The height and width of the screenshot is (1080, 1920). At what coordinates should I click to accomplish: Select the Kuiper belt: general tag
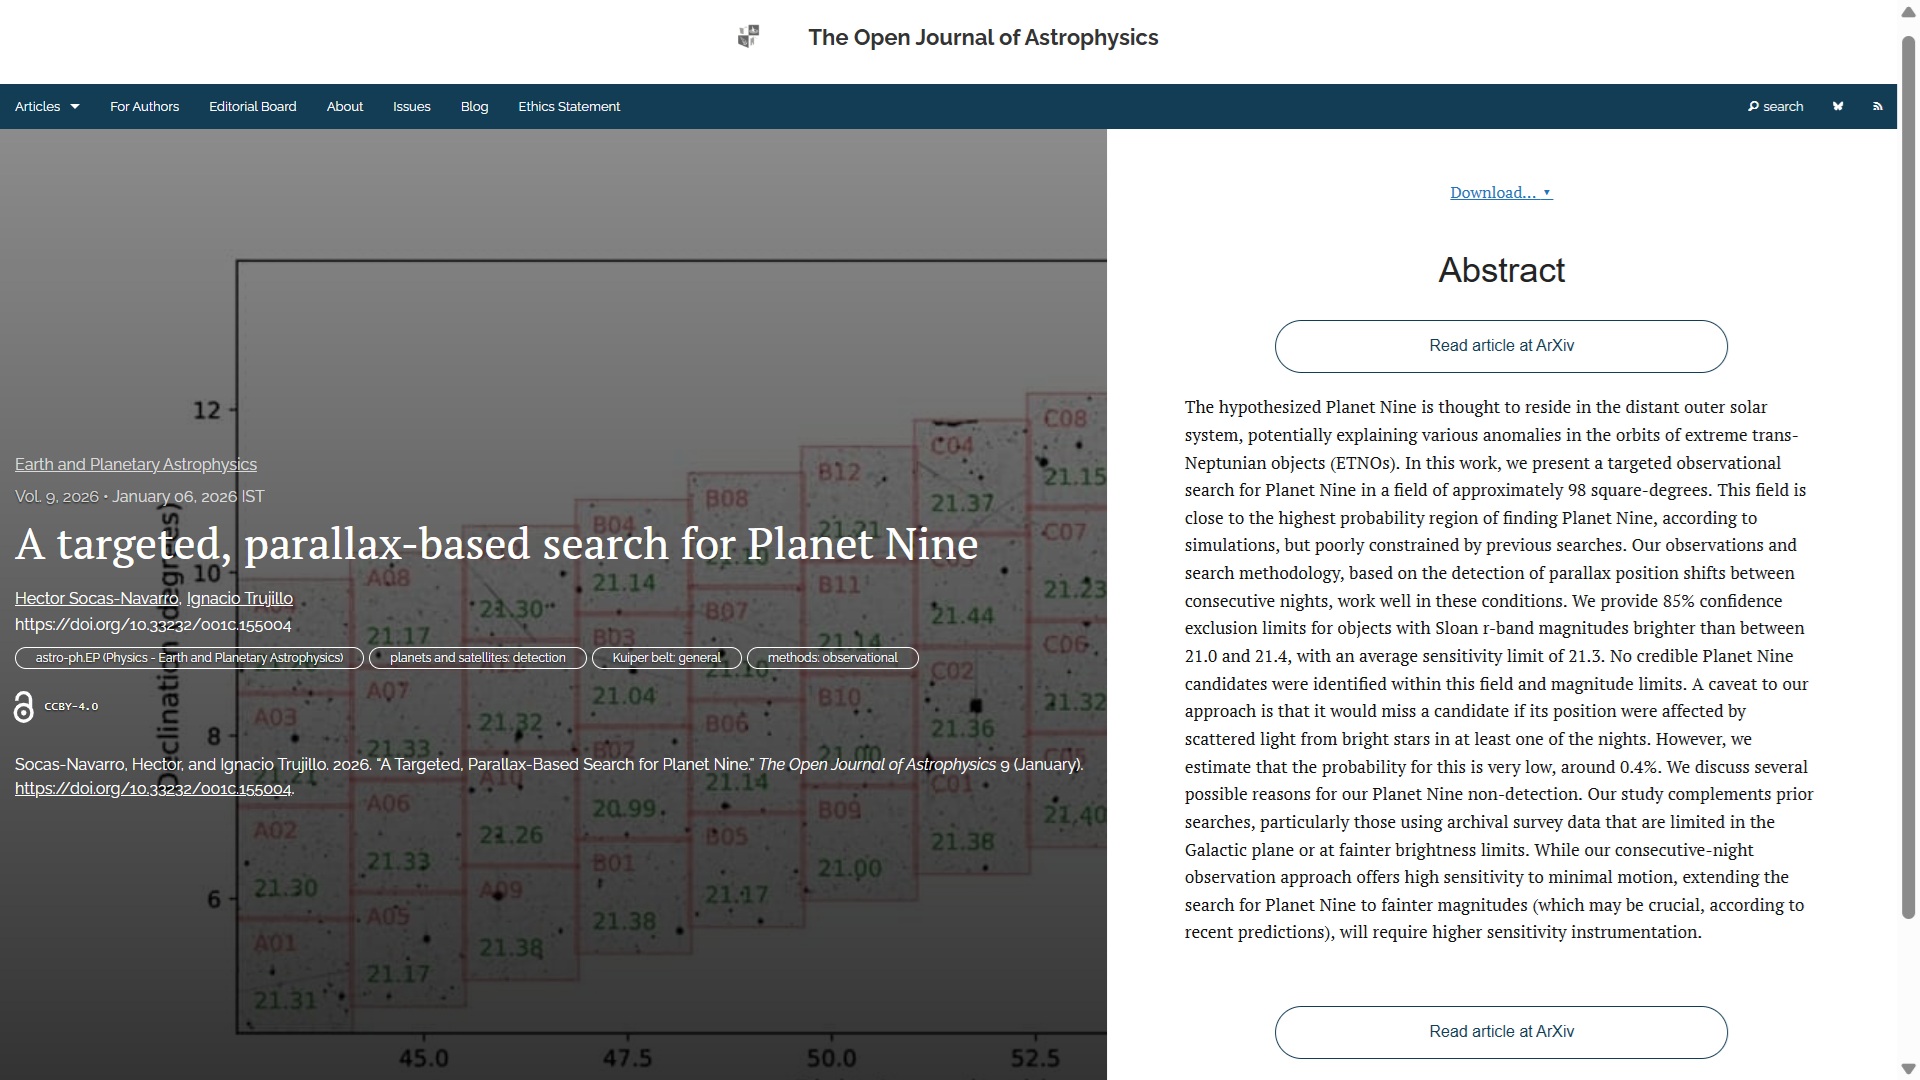(666, 658)
